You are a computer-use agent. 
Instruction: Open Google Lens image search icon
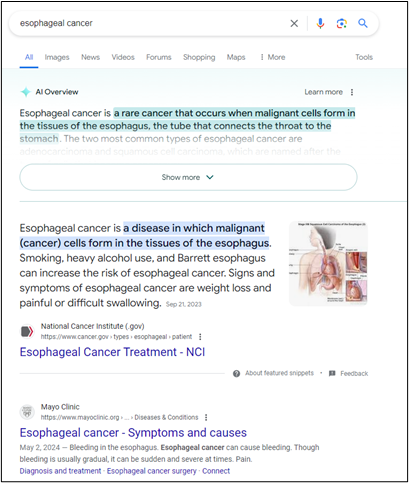point(342,23)
